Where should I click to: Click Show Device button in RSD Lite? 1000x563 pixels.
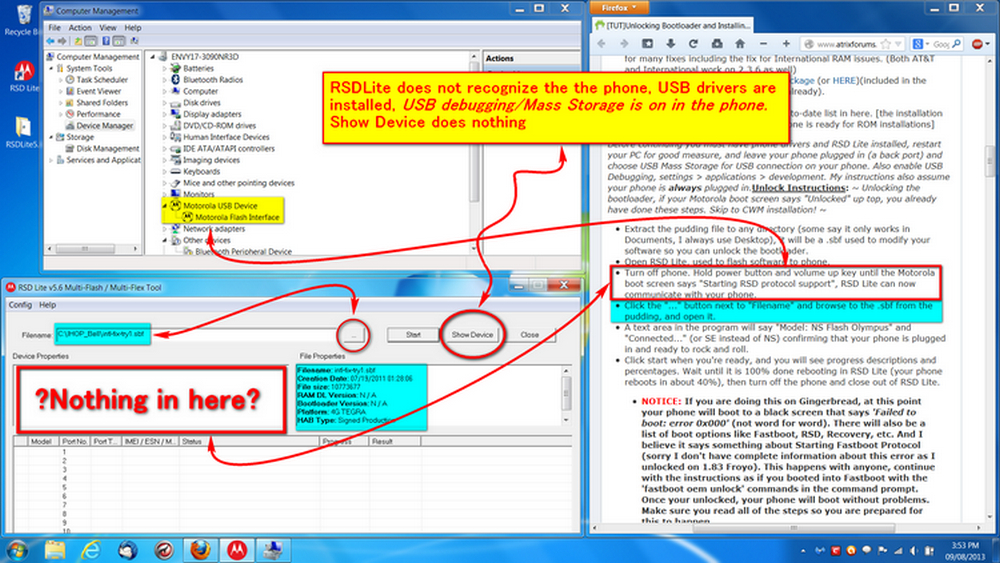[472, 335]
